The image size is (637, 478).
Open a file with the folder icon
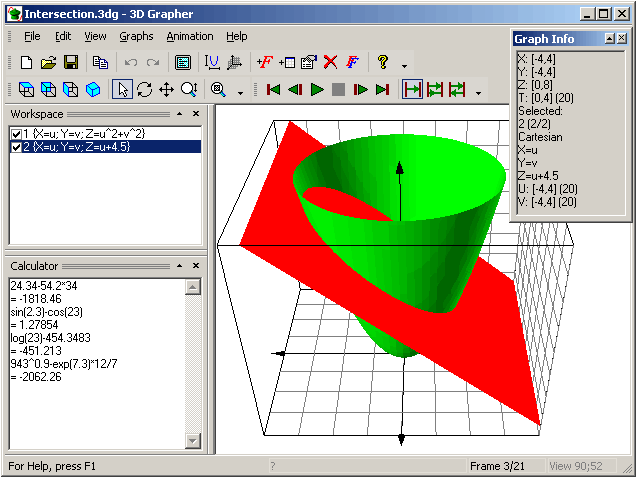[x=48, y=63]
